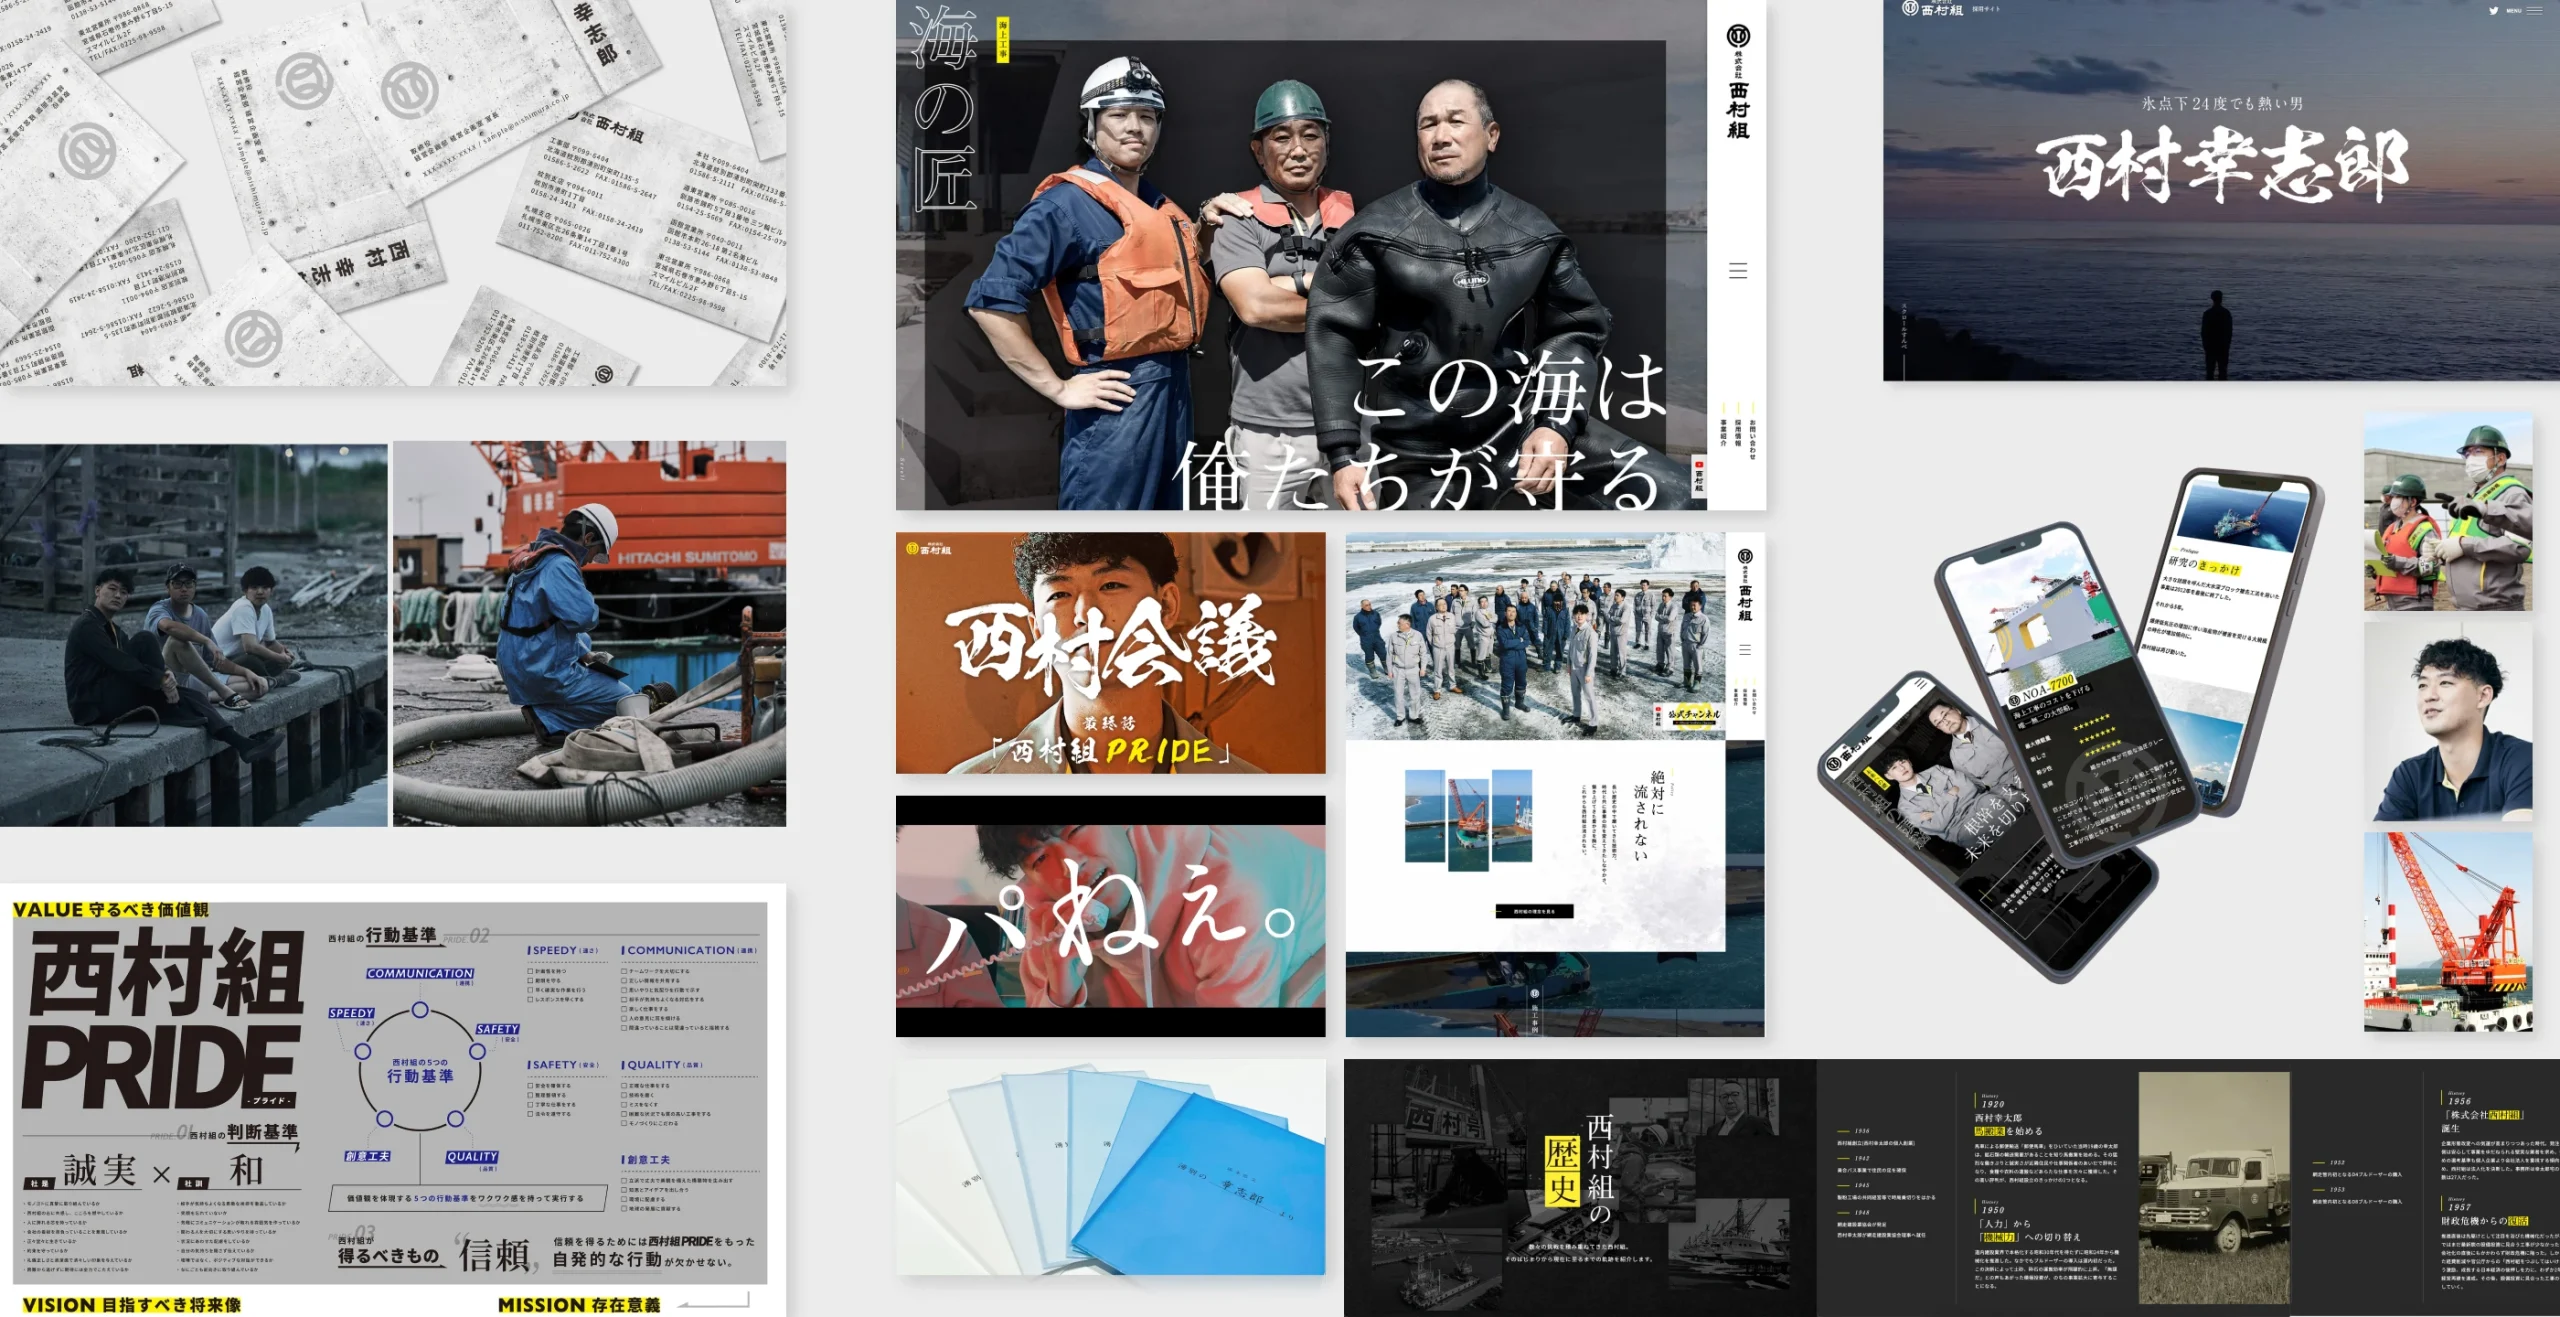Open the photo of the worker kneeling by the Hitachi crane
The width and height of the screenshot is (2560, 1317).
click(589, 634)
